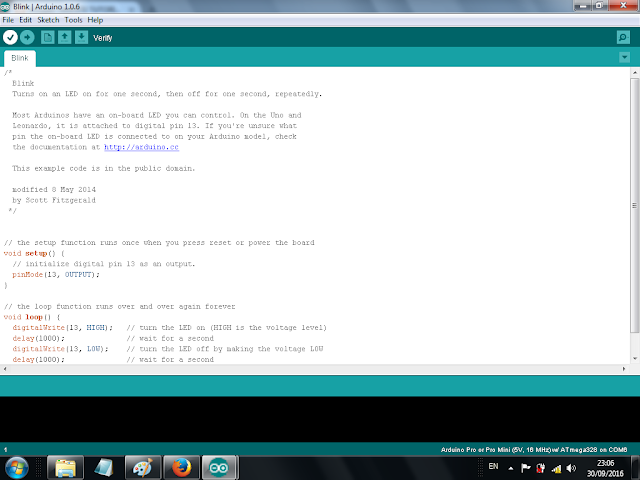Screen dimensions: 640x480
Task: Launch Firefox from the taskbar
Action: point(181,467)
